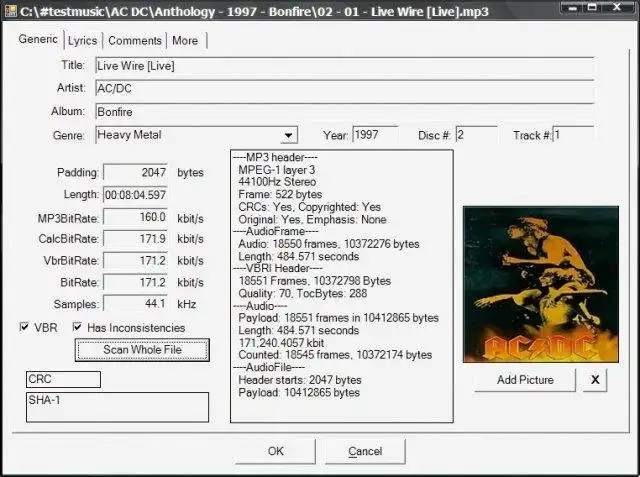The width and height of the screenshot is (640, 477).
Task: Click the '171,240.4057 kbit' line
Action: (x=281, y=343)
